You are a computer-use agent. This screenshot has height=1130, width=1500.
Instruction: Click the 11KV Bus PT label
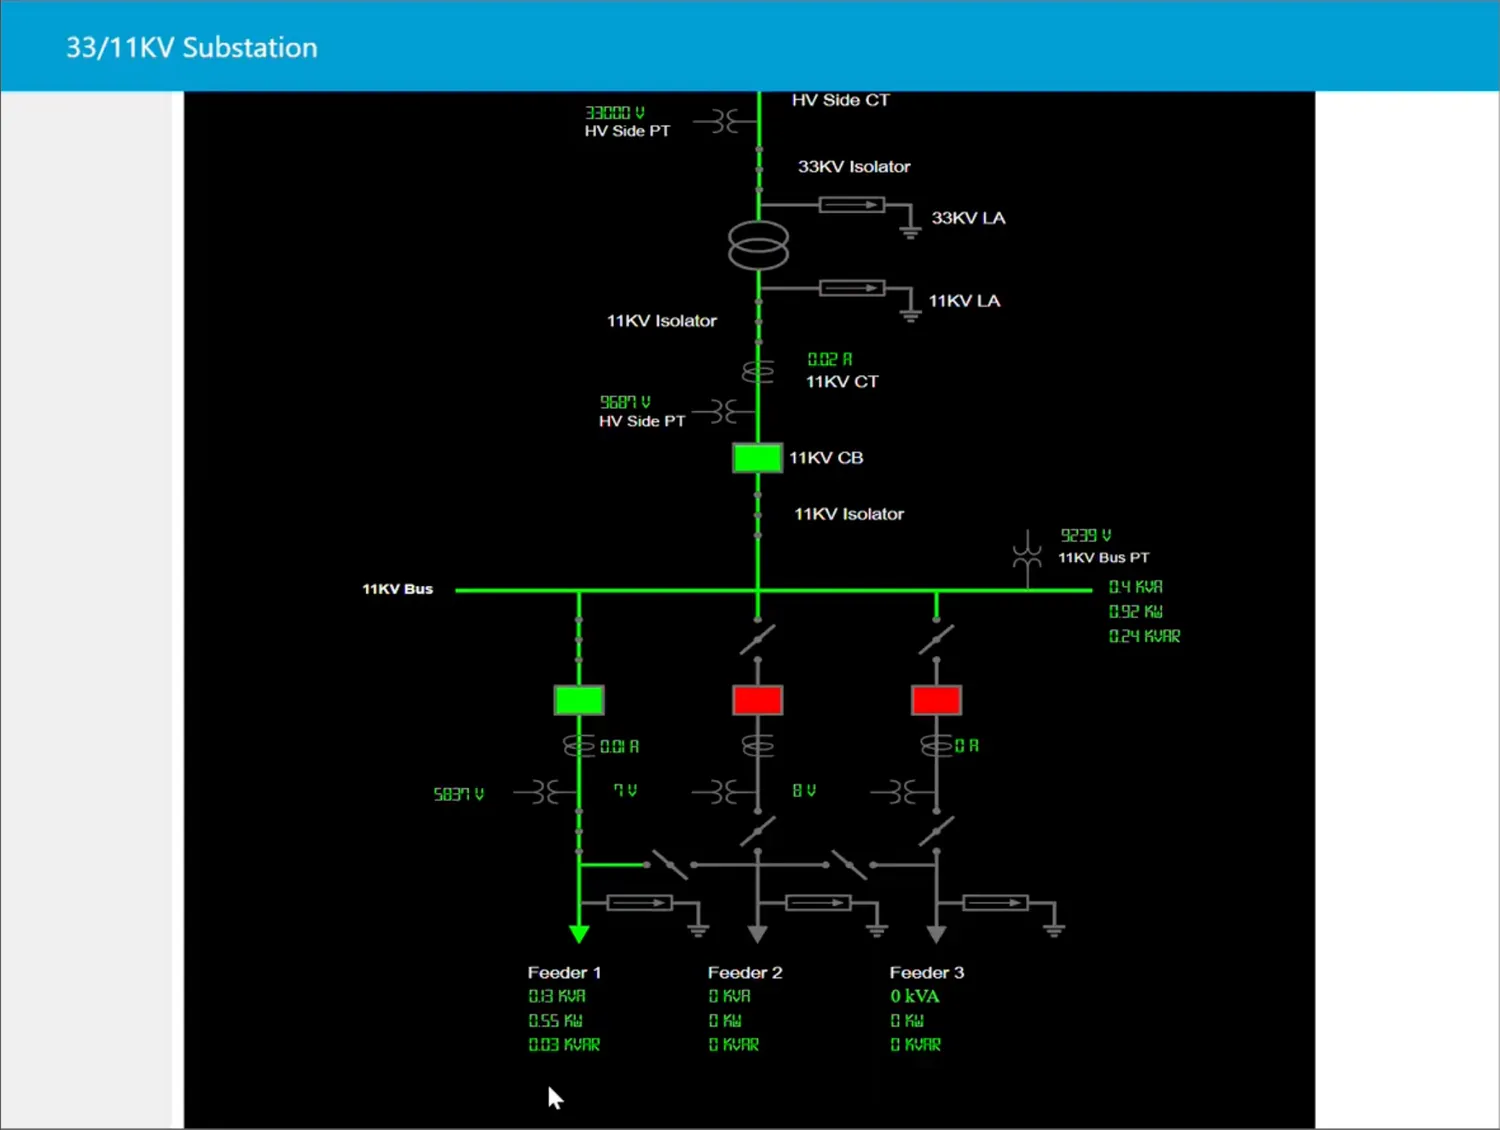[x=1104, y=558]
